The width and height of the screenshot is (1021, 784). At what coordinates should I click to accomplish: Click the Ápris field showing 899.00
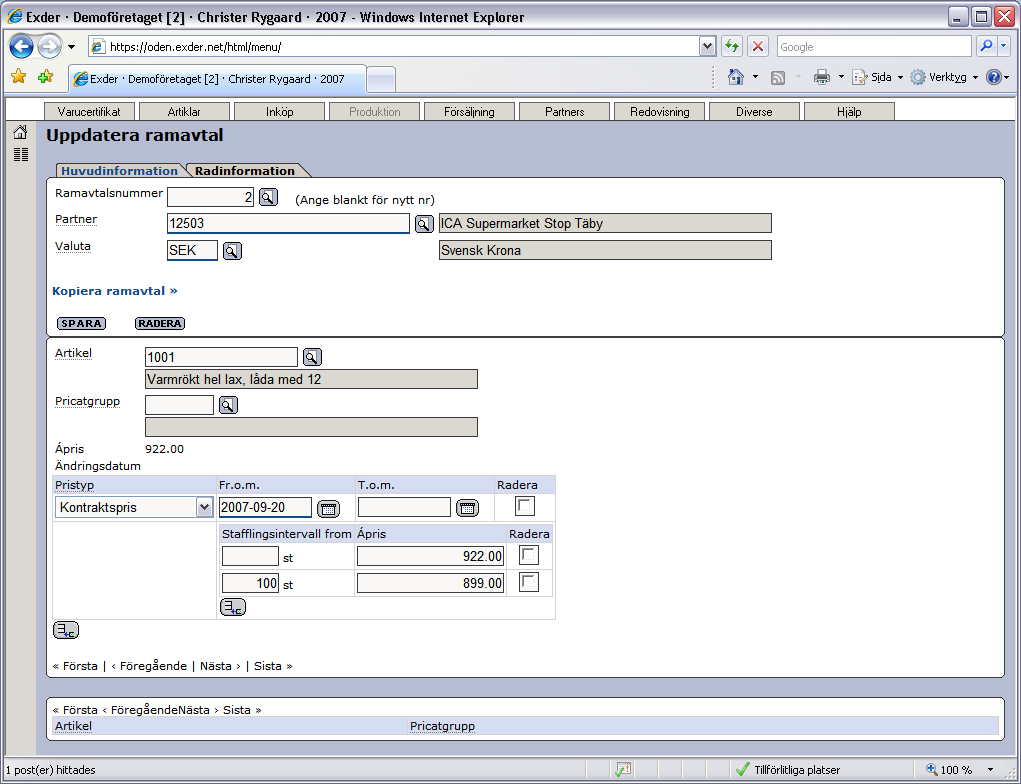click(x=430, y=583)
